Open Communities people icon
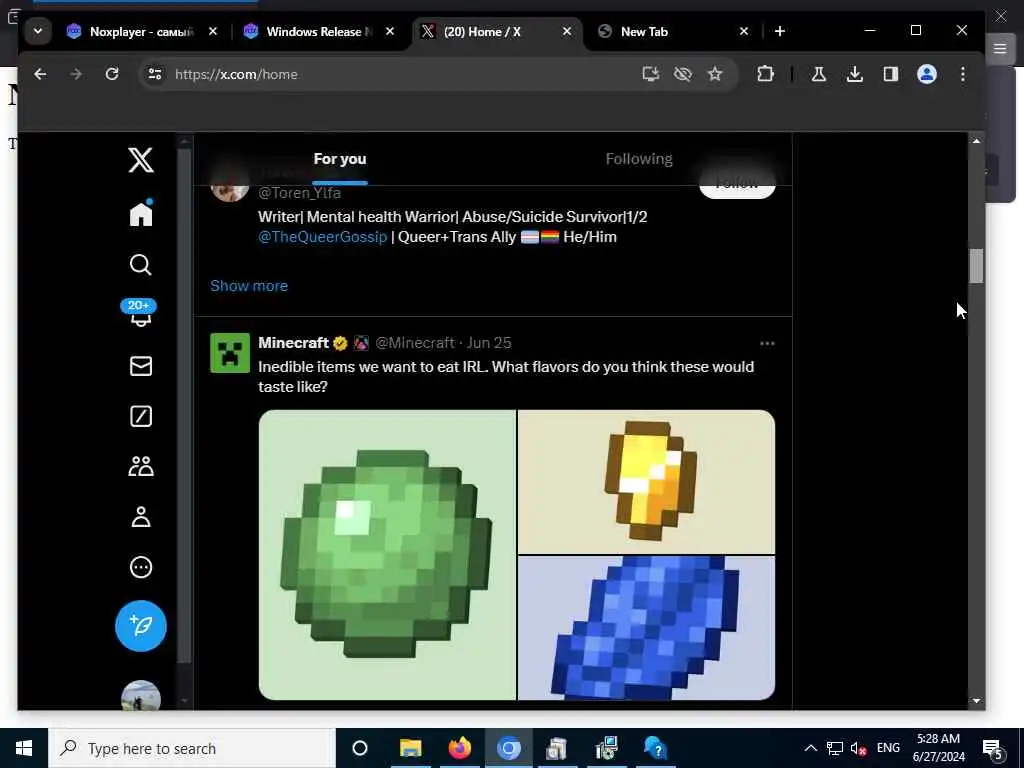 pyautogui.click(x=141, y=466)
